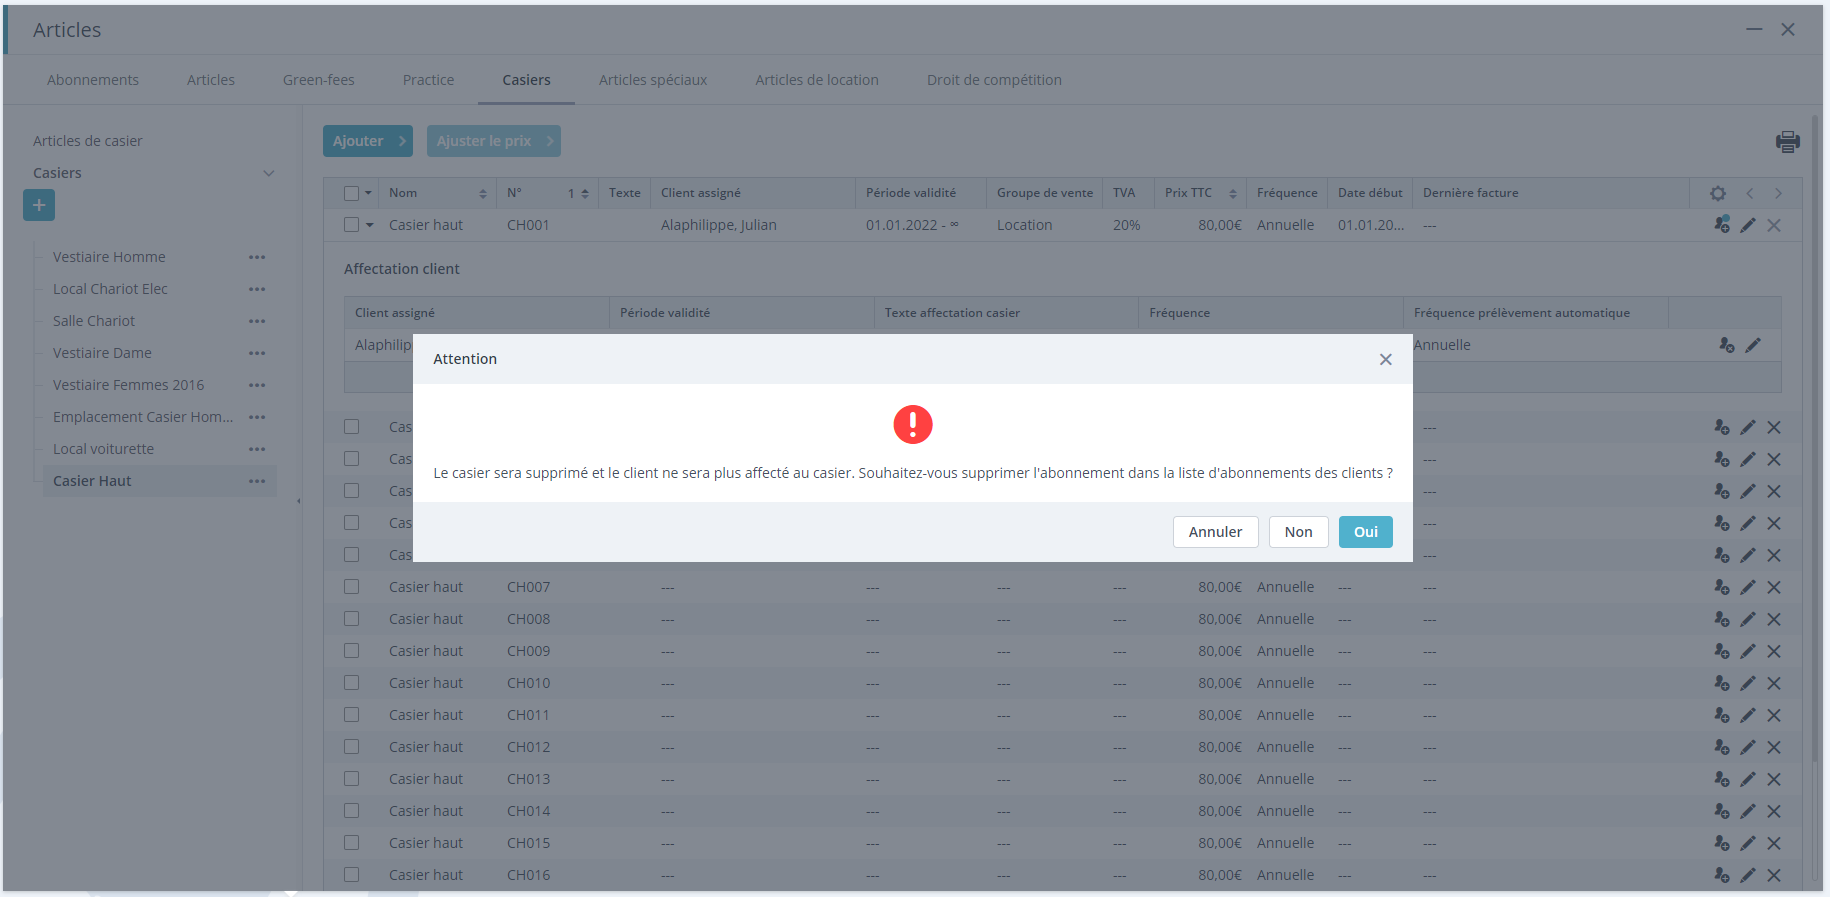Open the print icon
The width and height of the screenshot is (1830, 897).
click(1788, 142)
